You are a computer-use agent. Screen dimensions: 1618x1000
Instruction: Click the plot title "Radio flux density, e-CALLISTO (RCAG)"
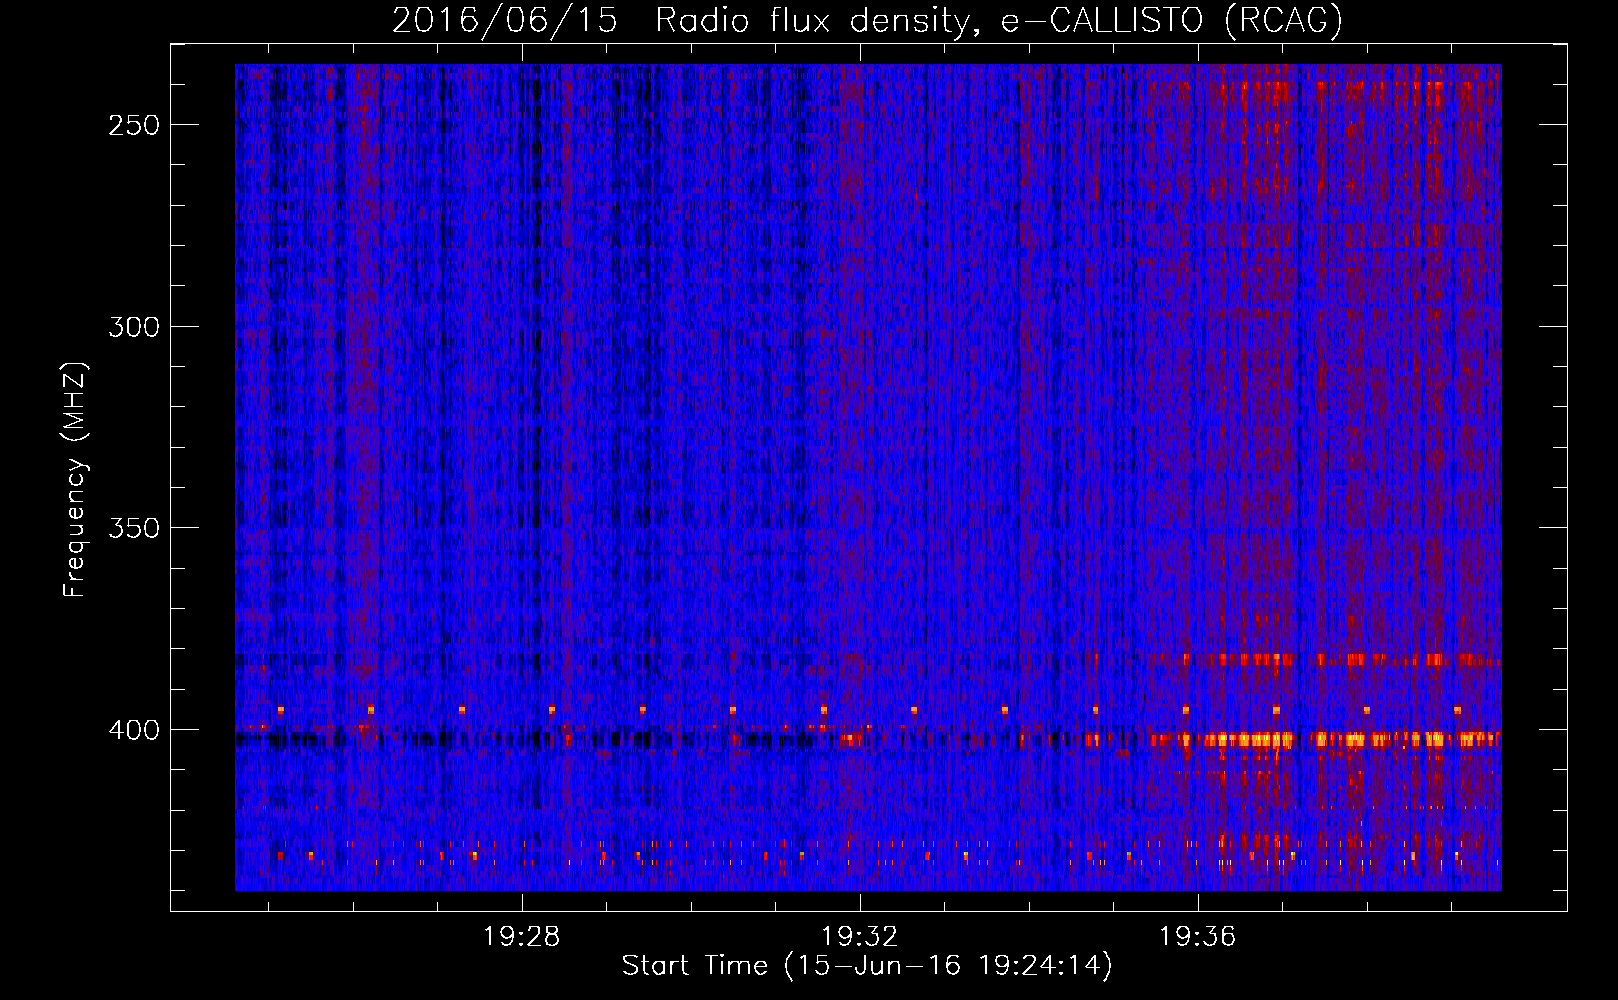click(999, 20)
